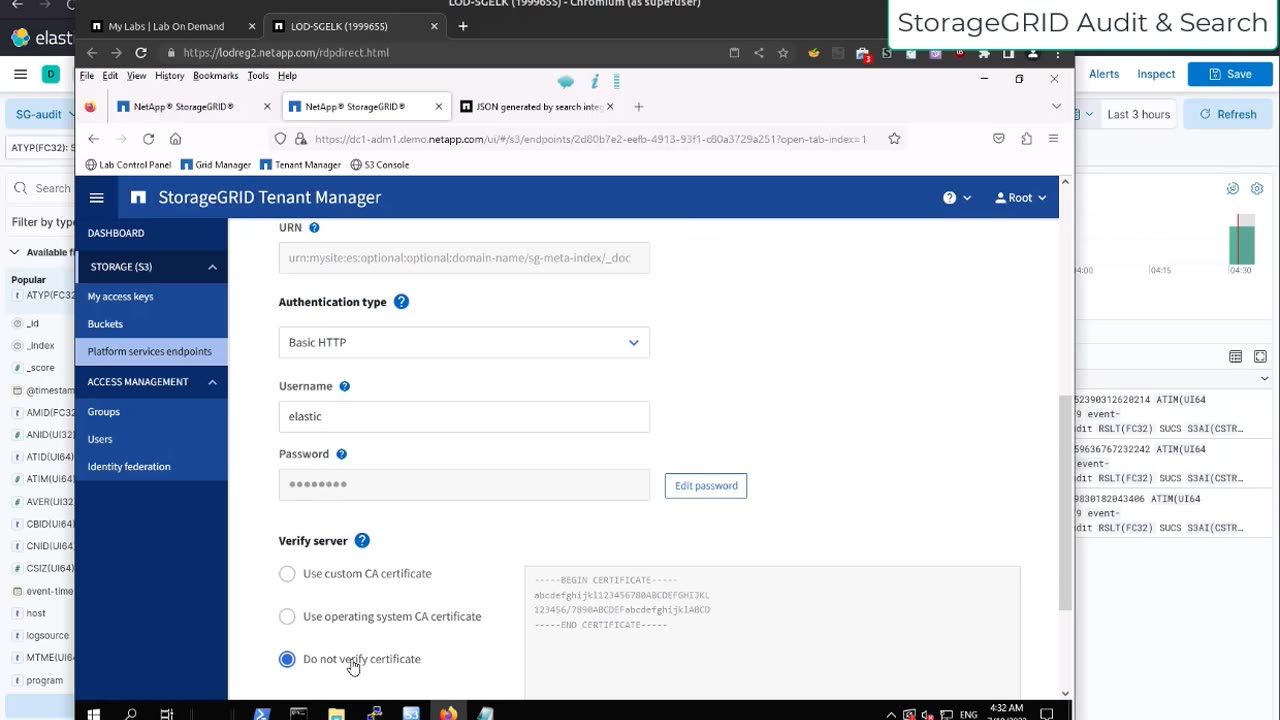Open the Firefox History menu
This screenshot has width=1280, height=720.
(x=169, y=76)
